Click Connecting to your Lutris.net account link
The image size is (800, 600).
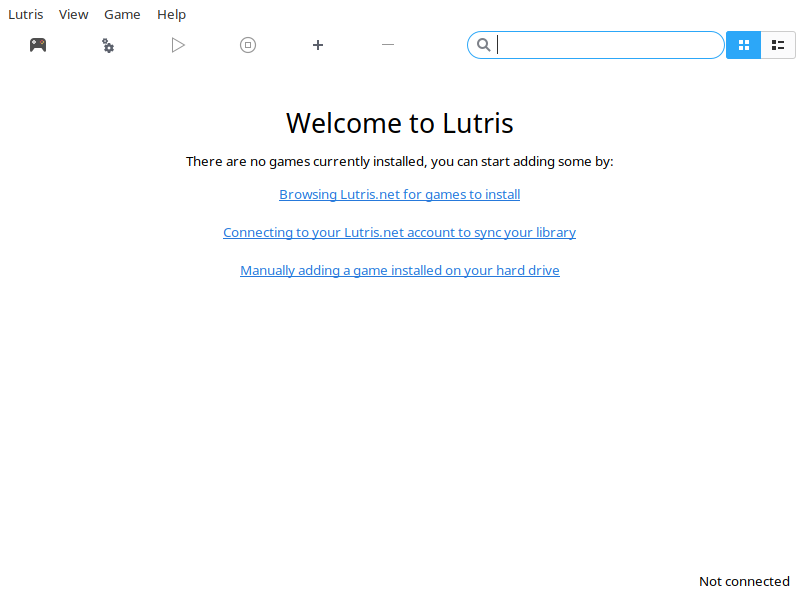(399, 232)
